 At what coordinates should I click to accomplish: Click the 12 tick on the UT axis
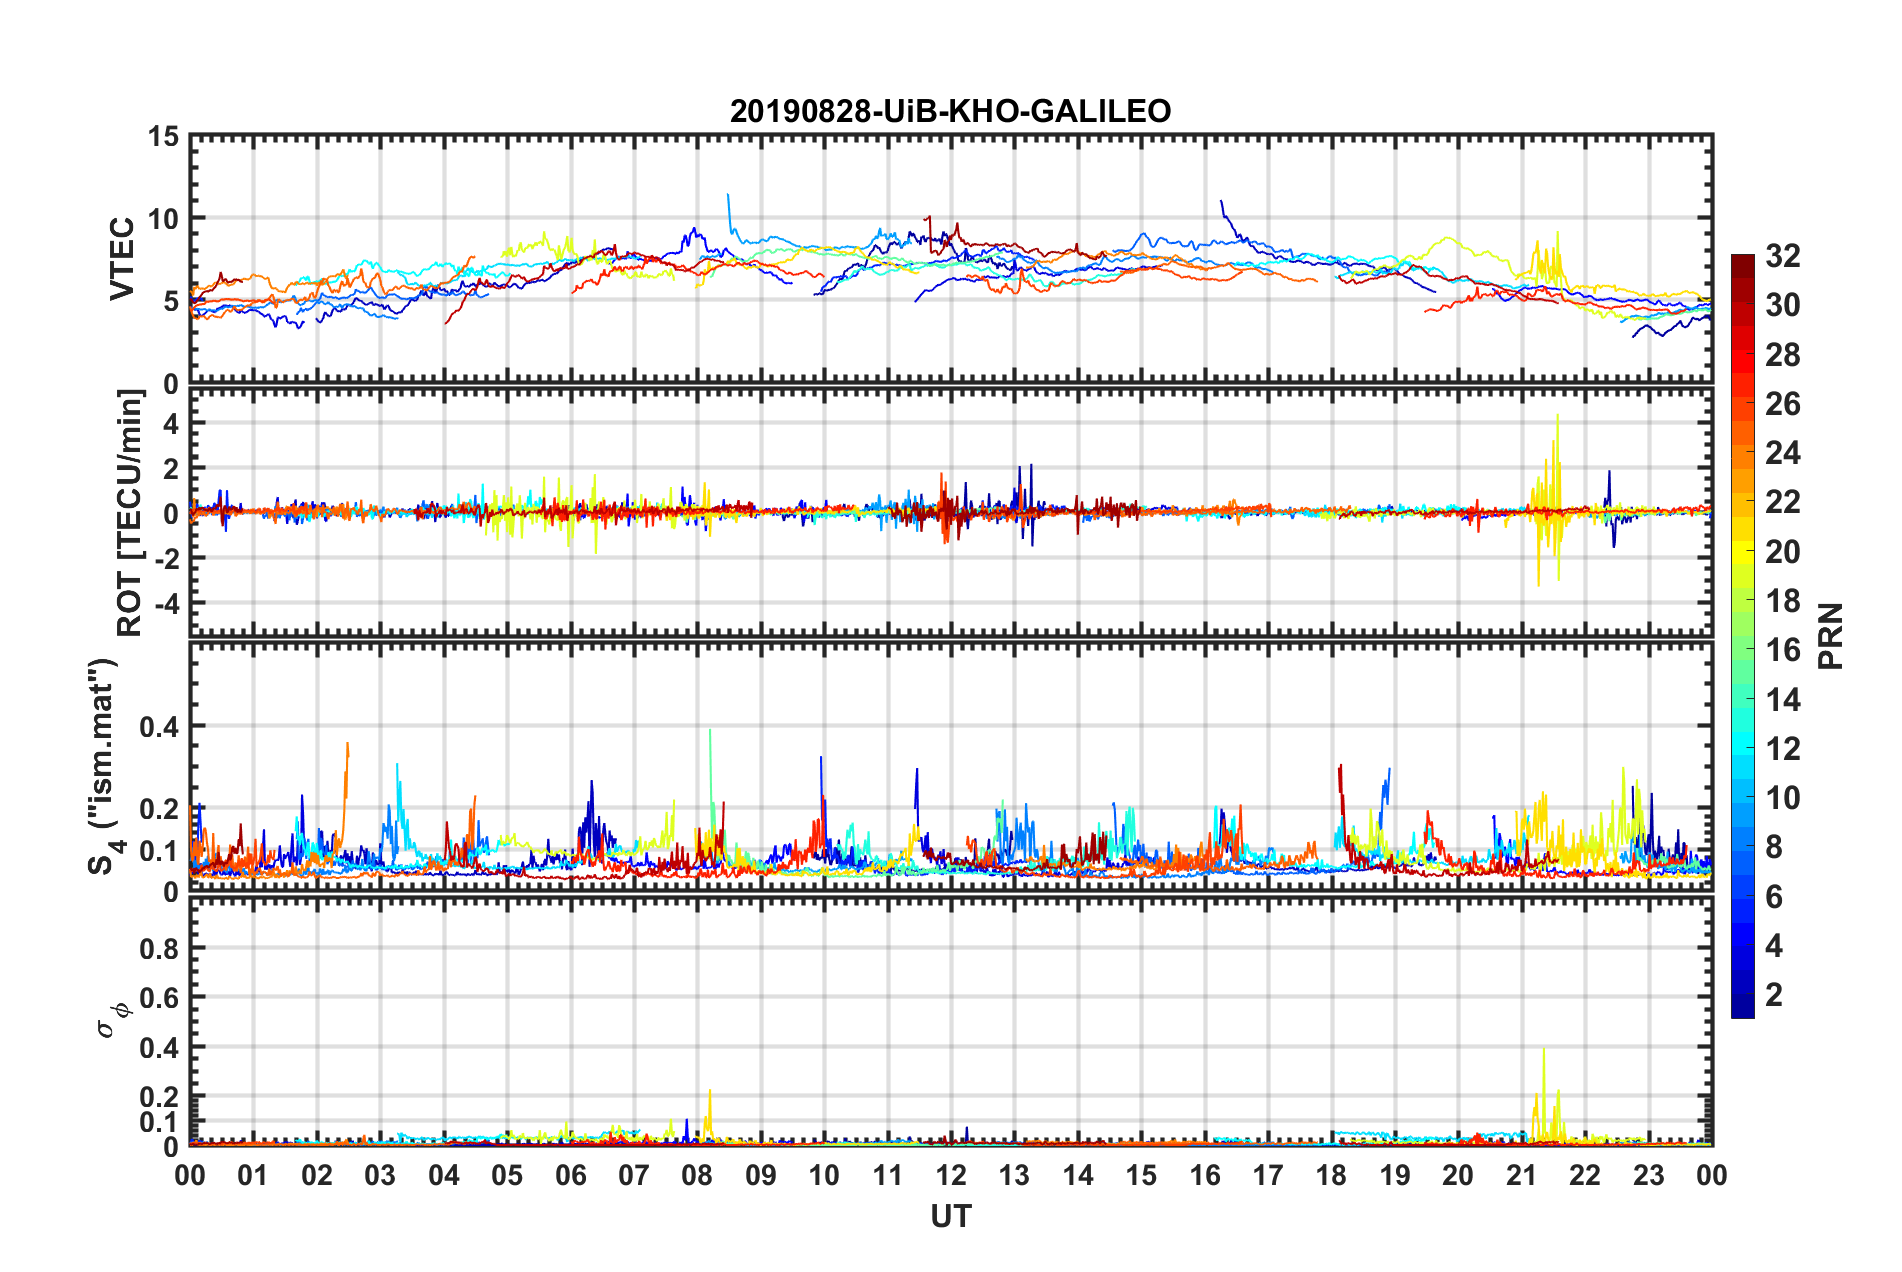(951, 1175)
